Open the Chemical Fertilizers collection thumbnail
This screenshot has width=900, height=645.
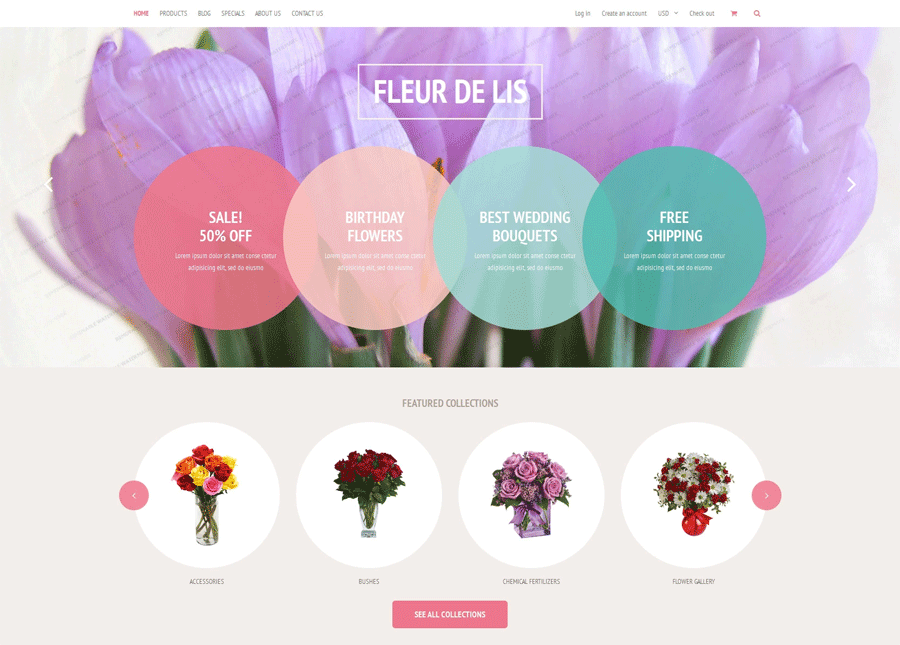[x=532, y=495]
